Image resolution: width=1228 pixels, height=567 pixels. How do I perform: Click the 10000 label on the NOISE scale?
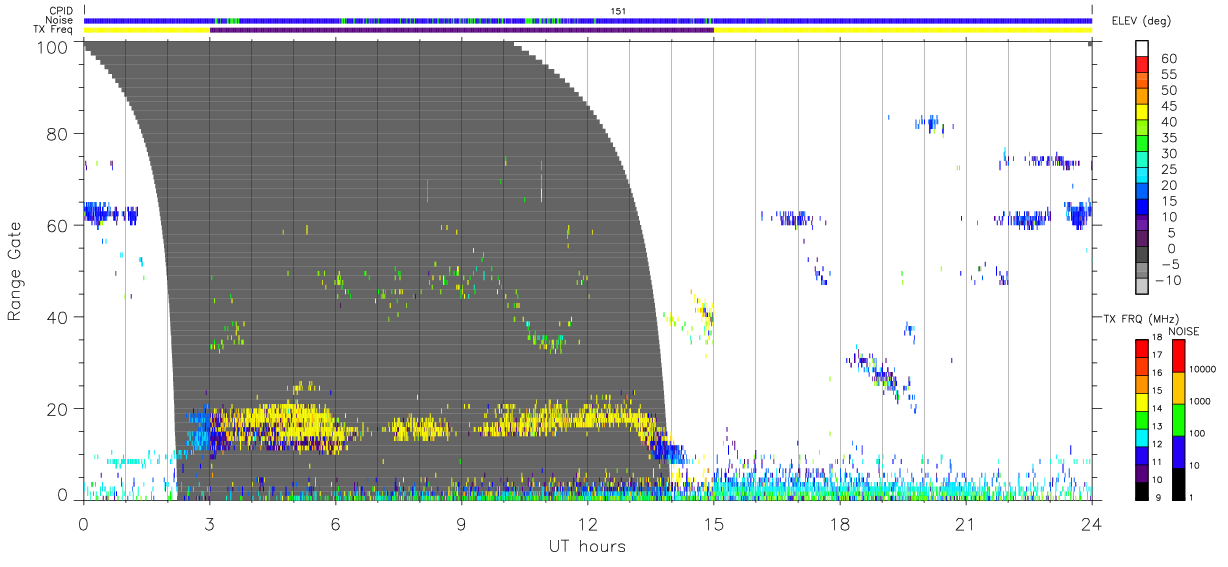(x=1204, y=368)
